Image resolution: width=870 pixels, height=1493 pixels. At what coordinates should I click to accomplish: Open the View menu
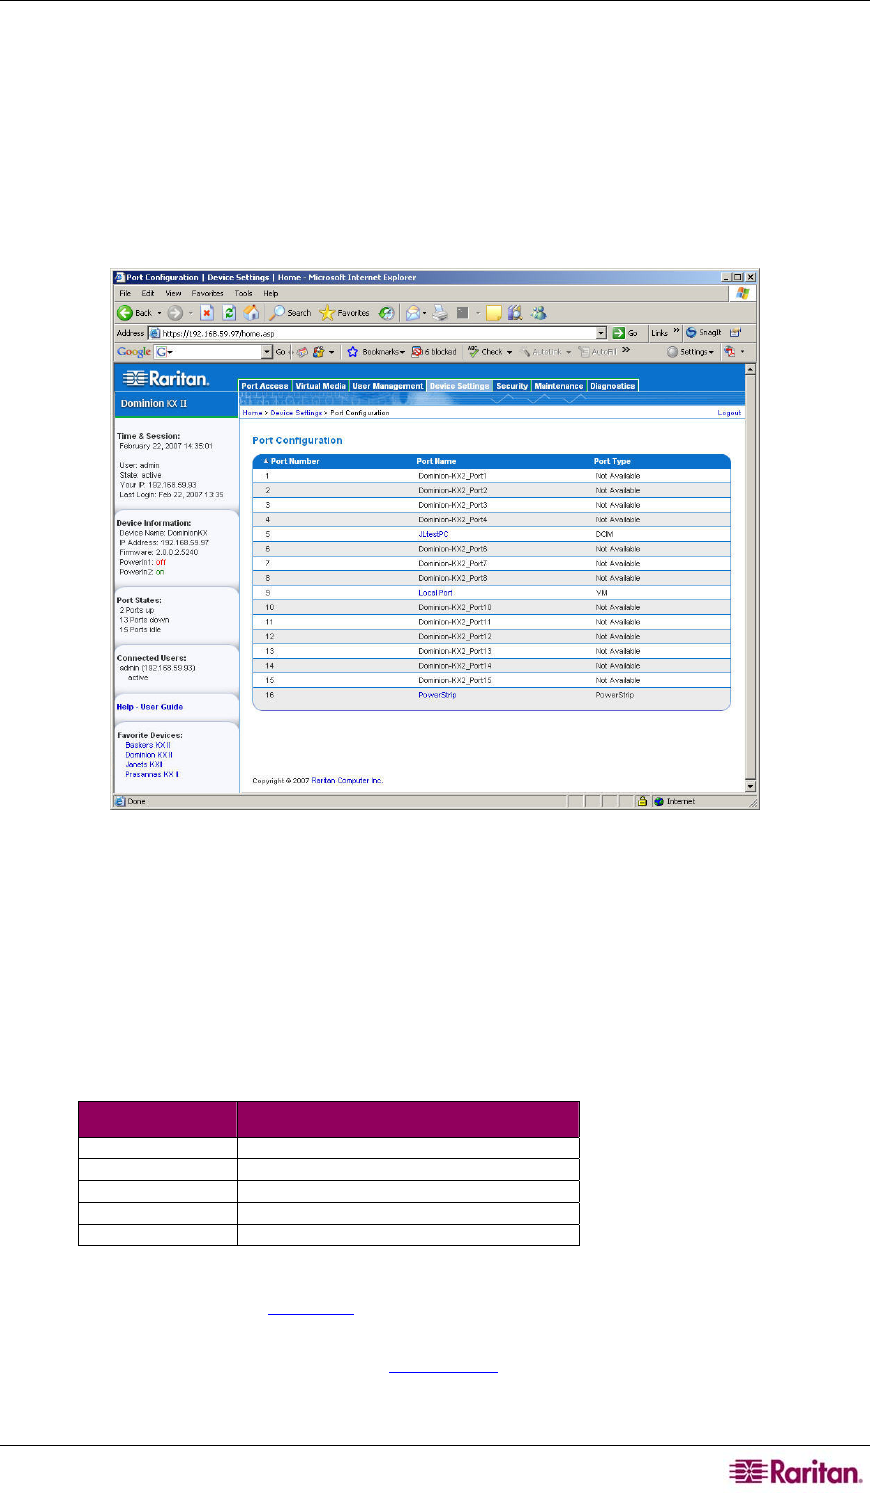(x=174, y=294)
